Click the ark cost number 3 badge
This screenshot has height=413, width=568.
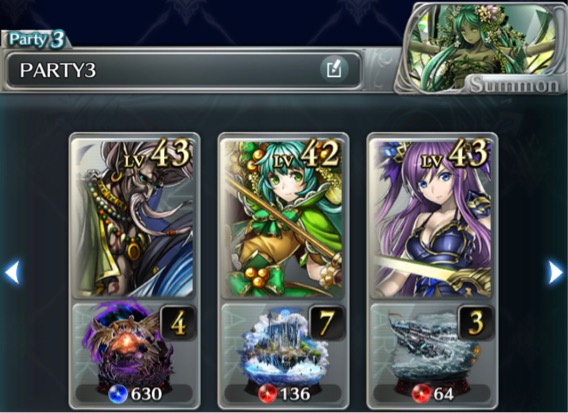[476, 323]
